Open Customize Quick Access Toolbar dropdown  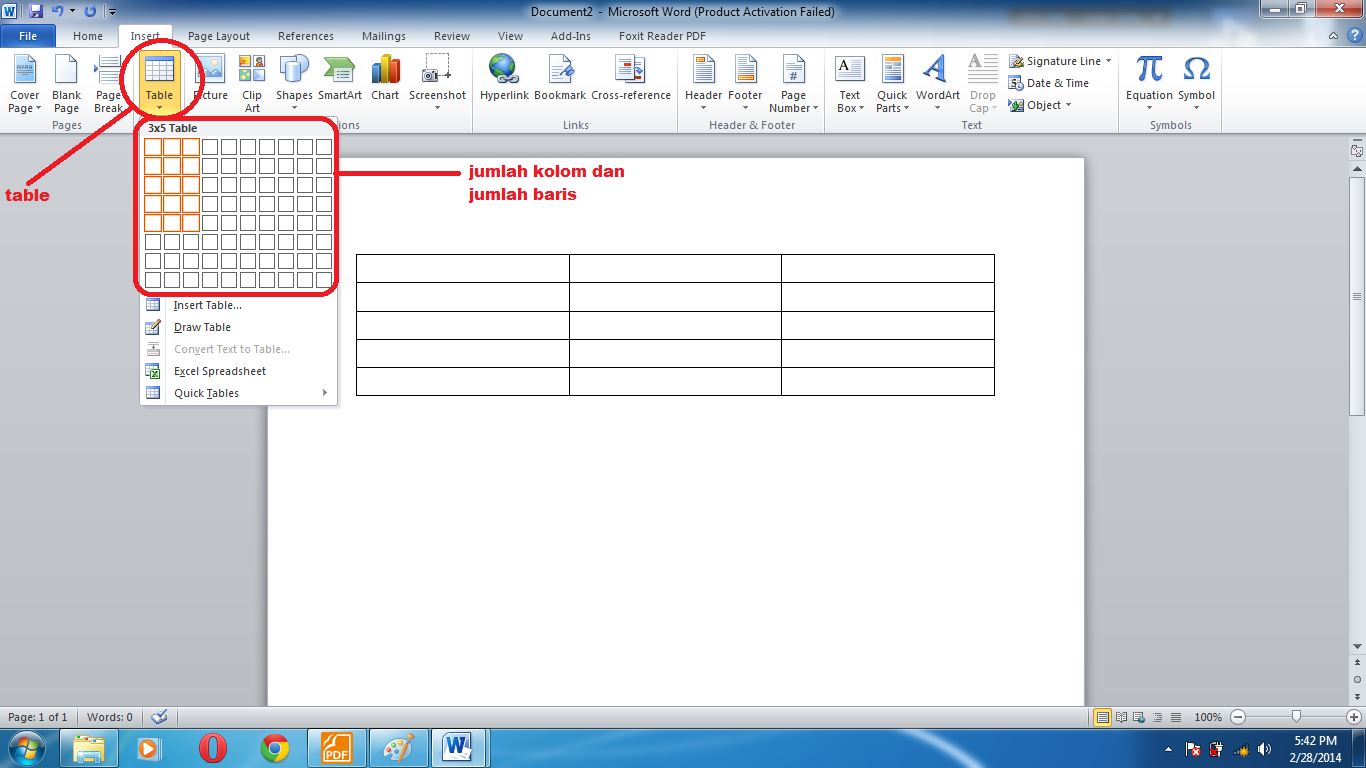111,12
